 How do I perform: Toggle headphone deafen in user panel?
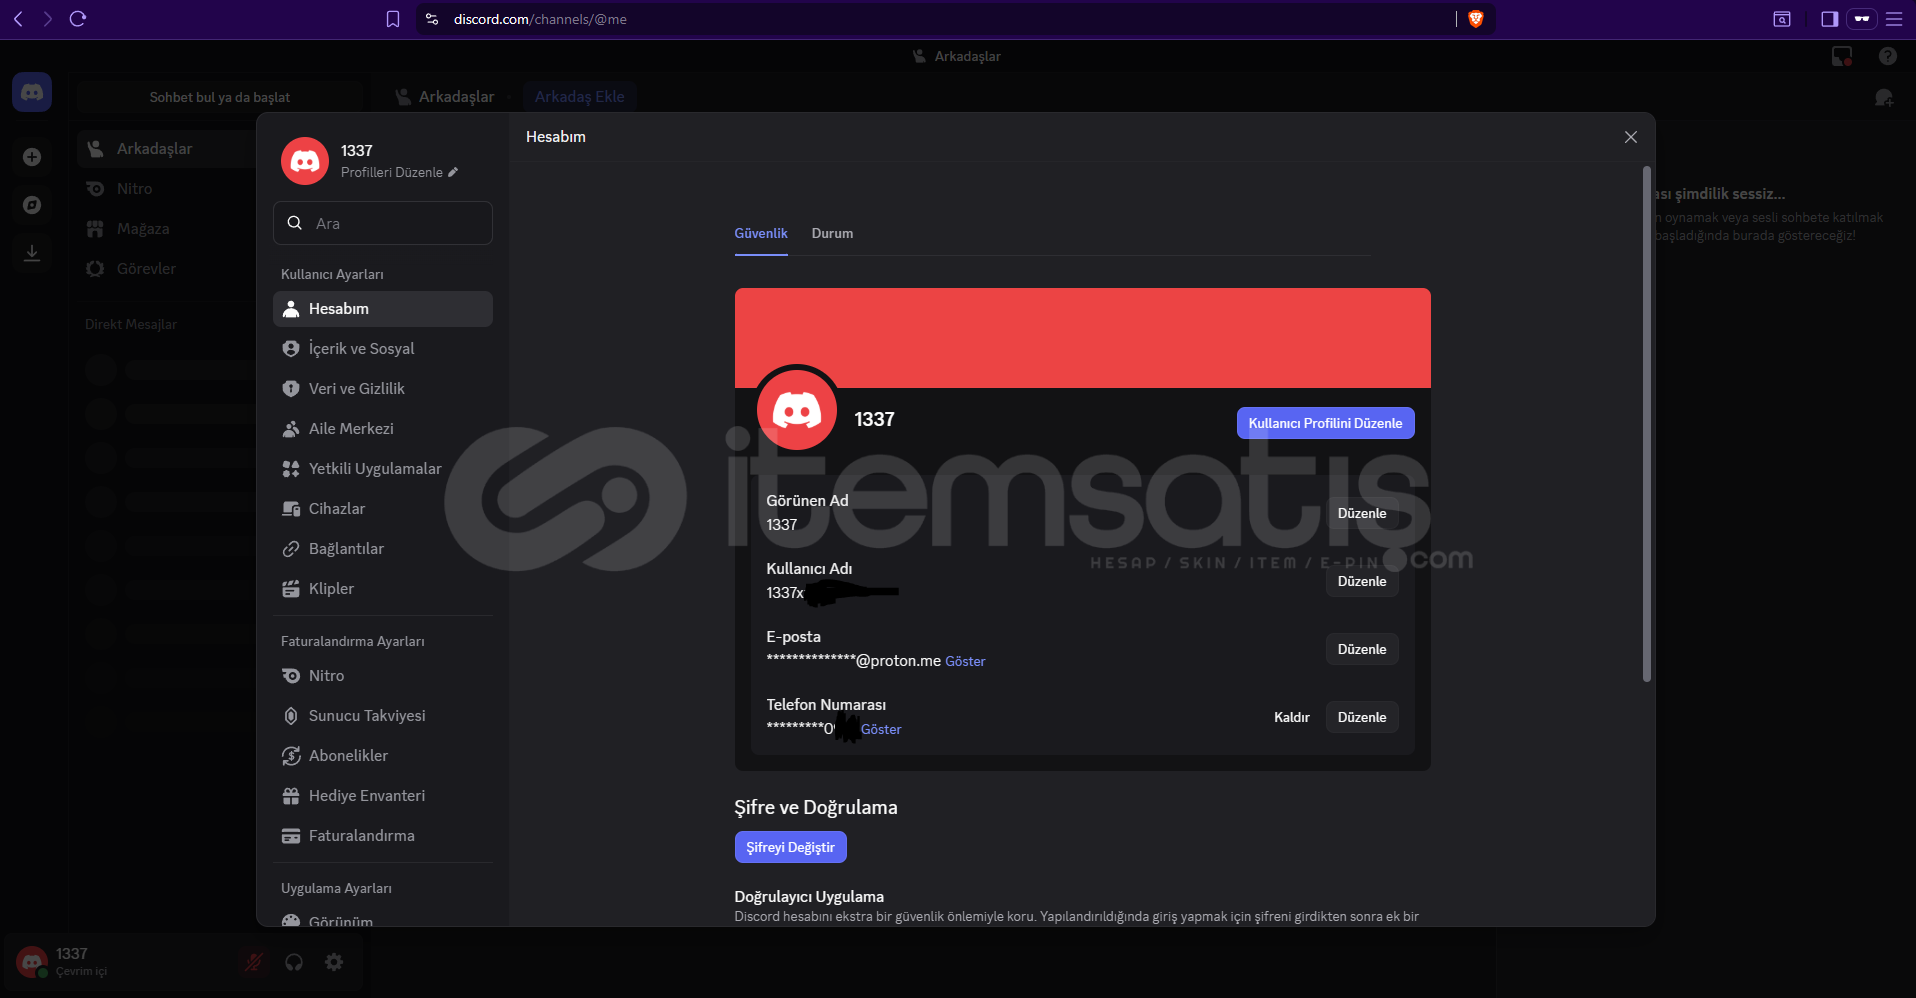click(294, 962)
